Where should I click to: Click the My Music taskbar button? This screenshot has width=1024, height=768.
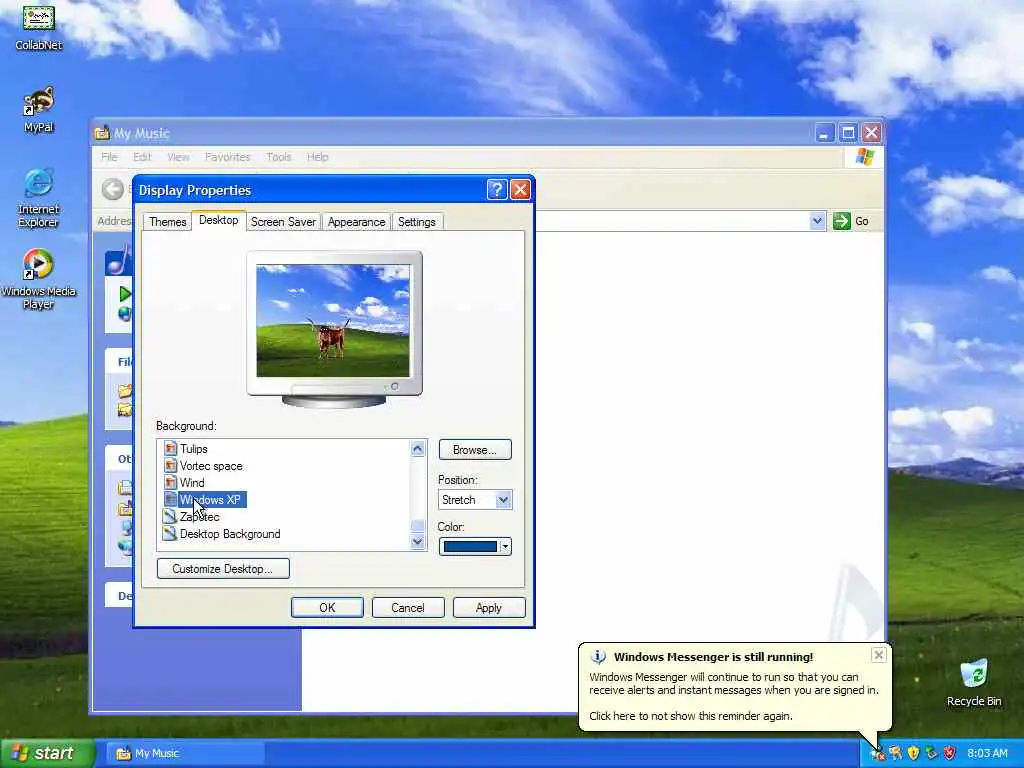coord(185,753)
